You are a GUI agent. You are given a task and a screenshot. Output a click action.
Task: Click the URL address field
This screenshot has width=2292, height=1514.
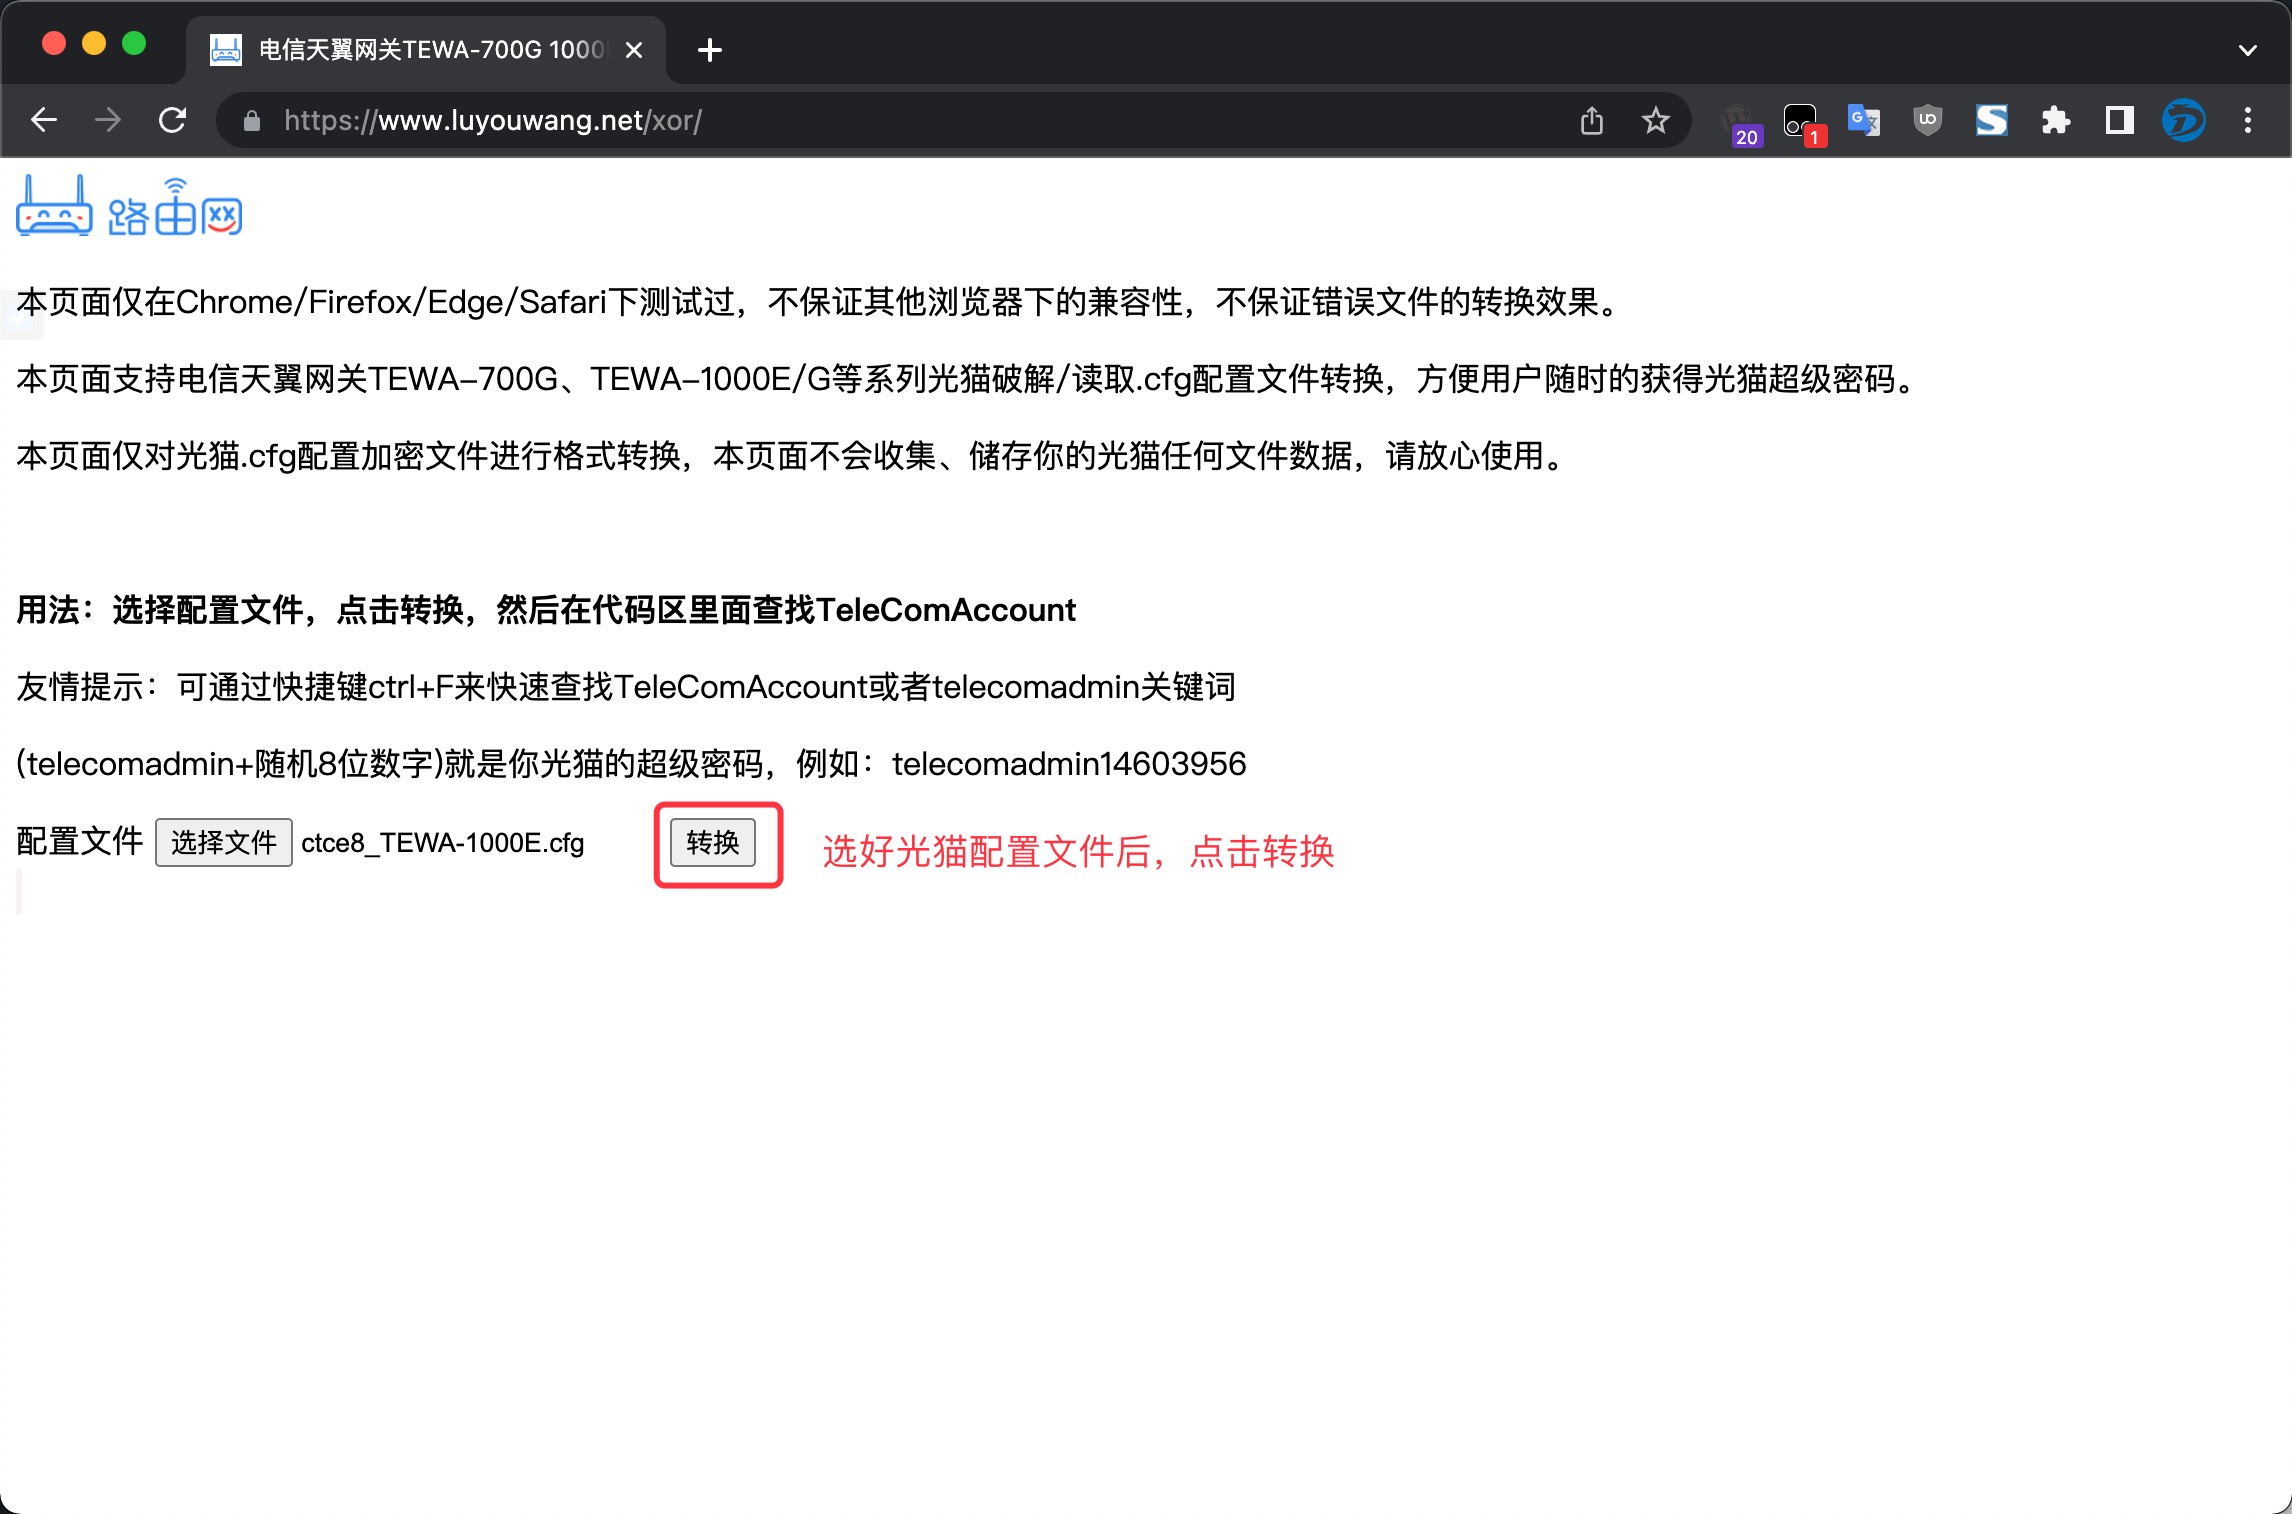(x=900, y=121)
